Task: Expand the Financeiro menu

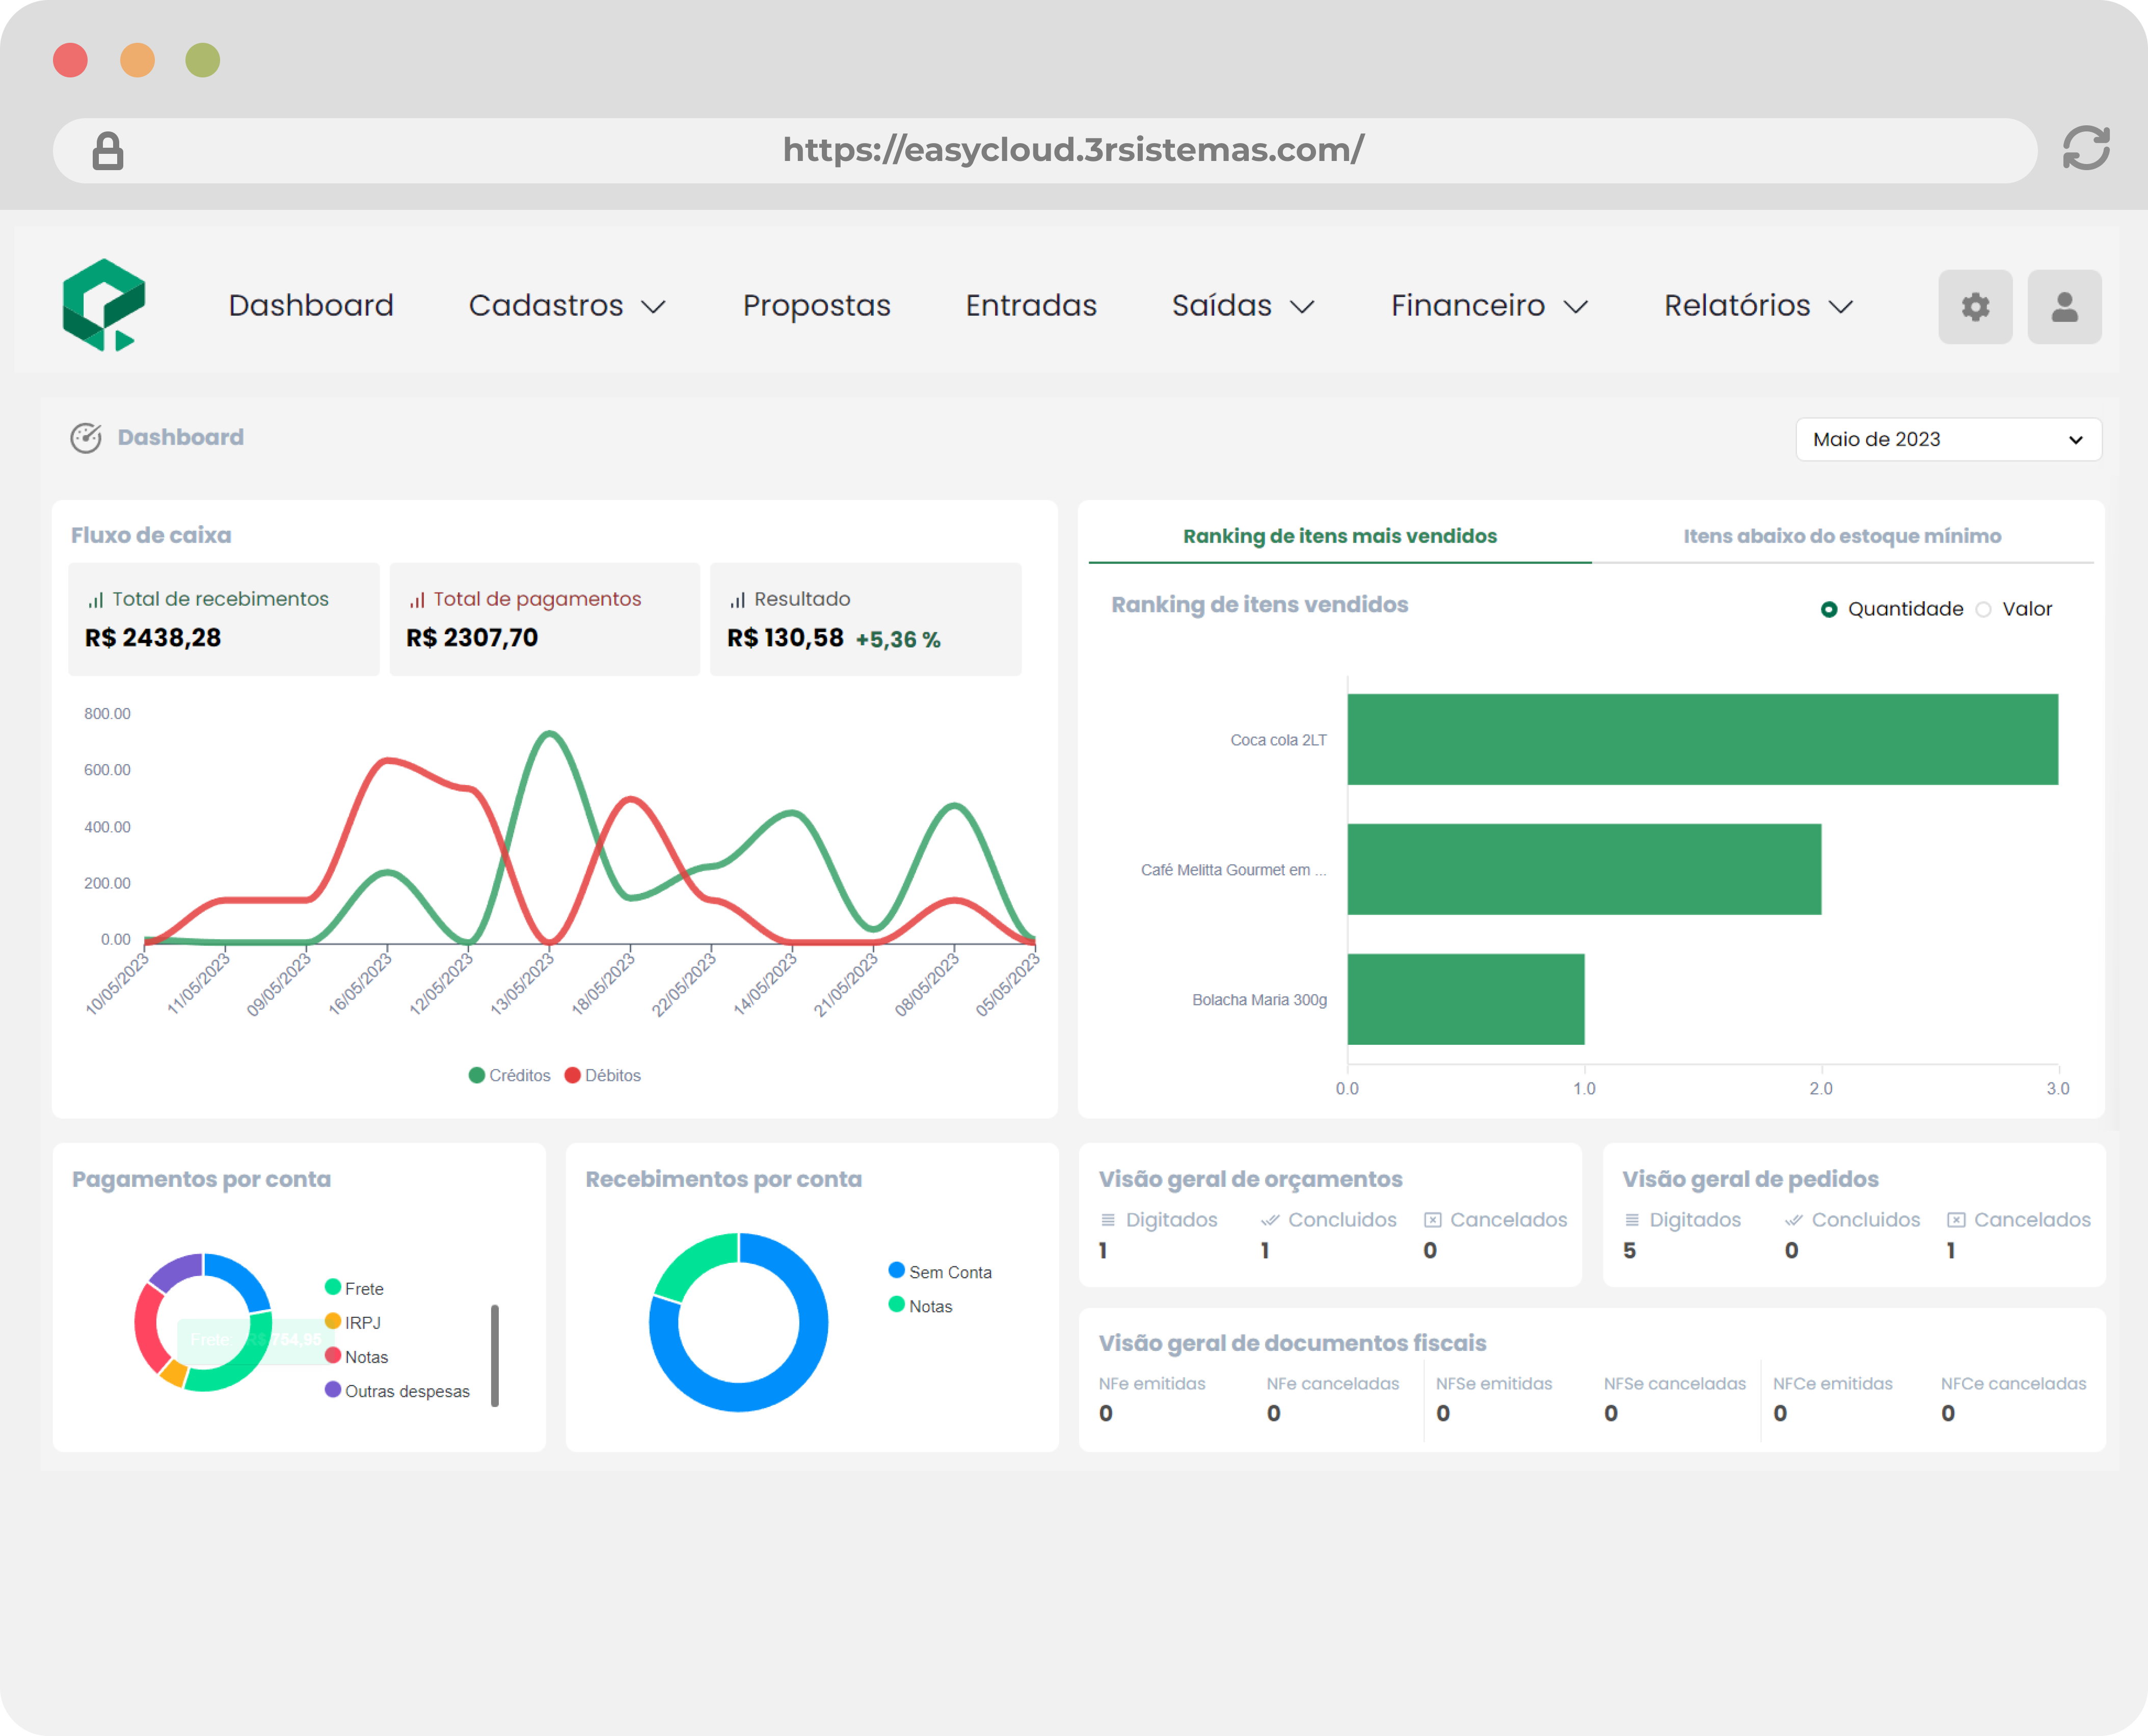Action: coord(1489,305)
